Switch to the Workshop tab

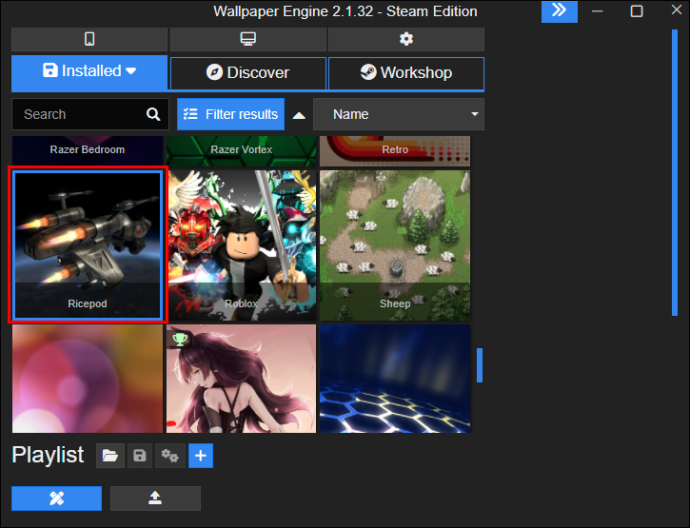405,73
